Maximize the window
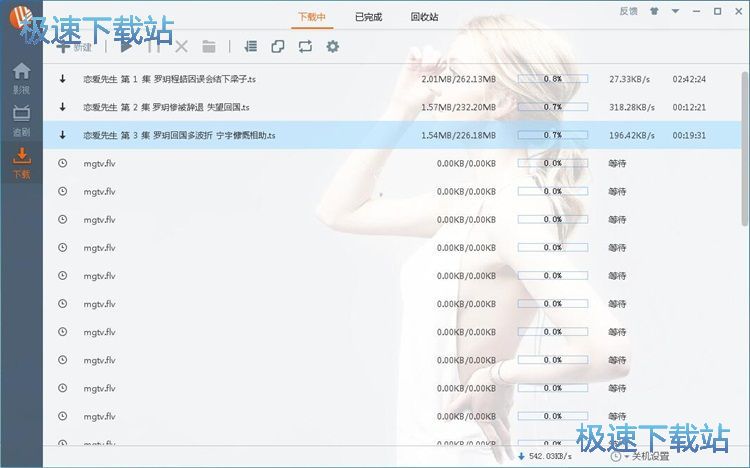Image resolution: width=750 pixels, height=468 pixels. coord(717,11)
